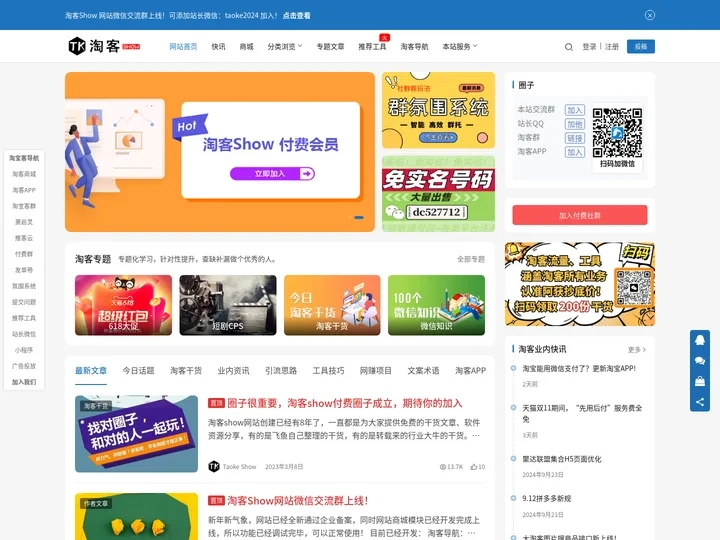Open the 淘客流量、工具 scan ad
This screenshot has width=720, height=540.
(580, 284)
